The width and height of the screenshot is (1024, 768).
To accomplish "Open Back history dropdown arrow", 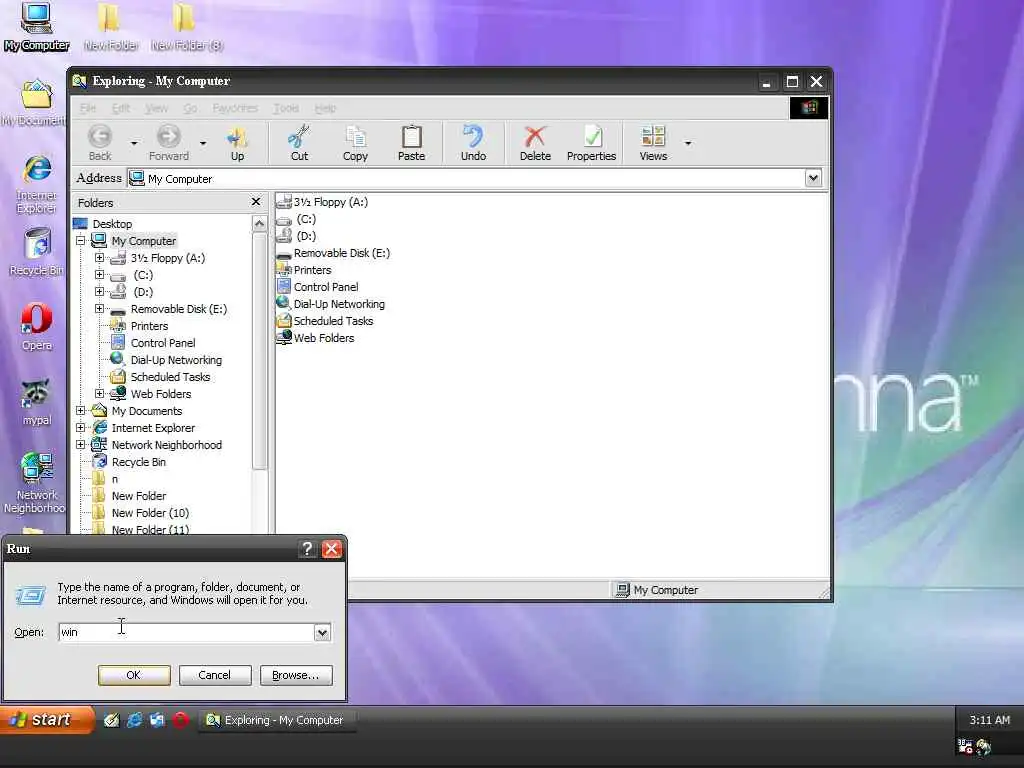I will [x=134, y=143].
